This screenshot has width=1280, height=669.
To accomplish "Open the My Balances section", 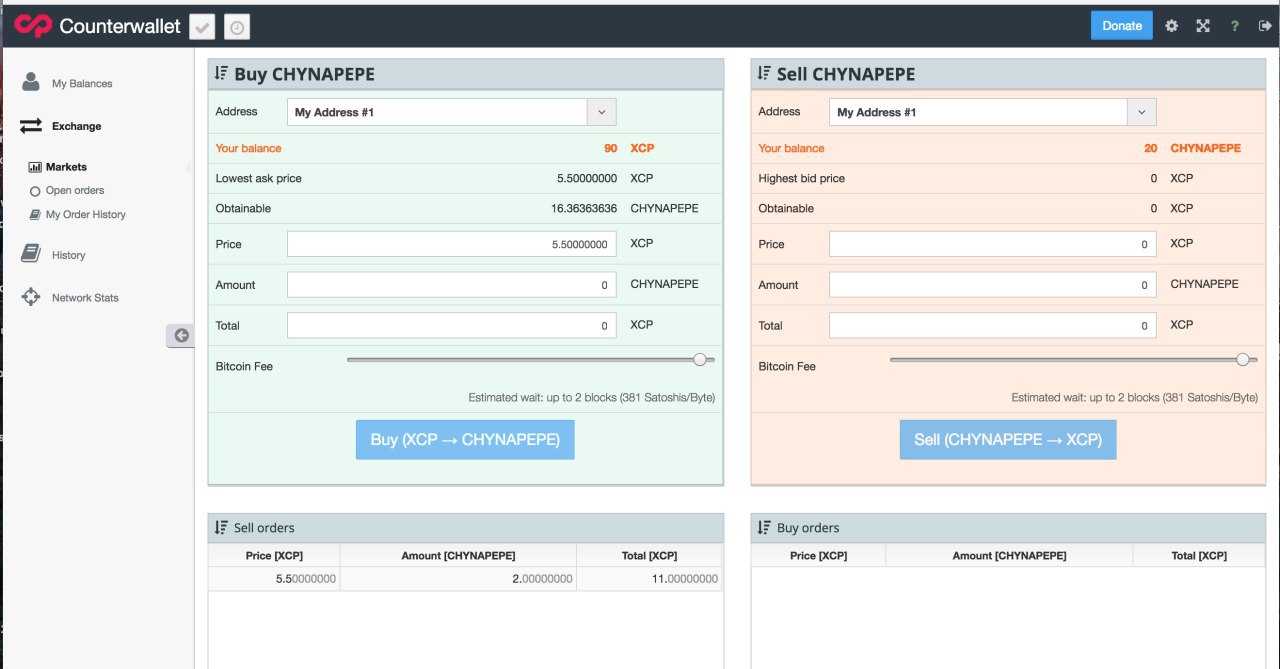I will click(x=82, y=83).
